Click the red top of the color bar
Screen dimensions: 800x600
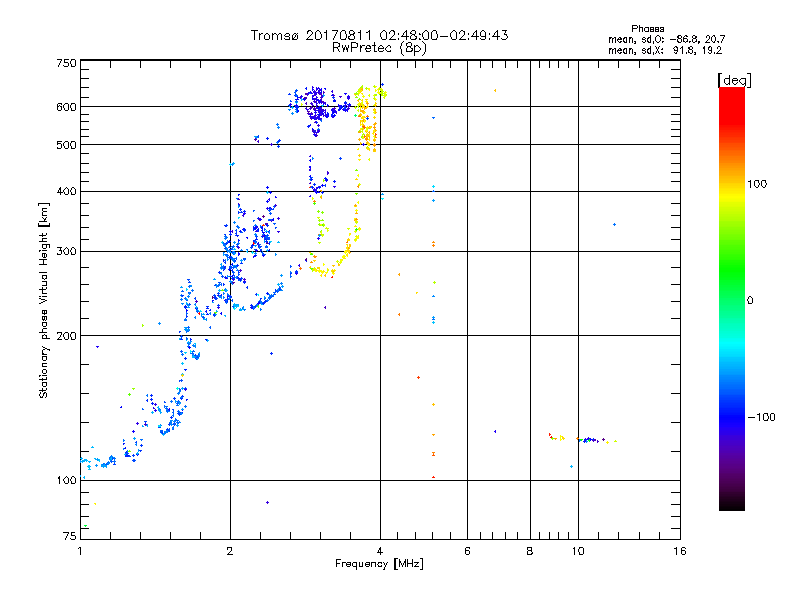click(731, 93)
